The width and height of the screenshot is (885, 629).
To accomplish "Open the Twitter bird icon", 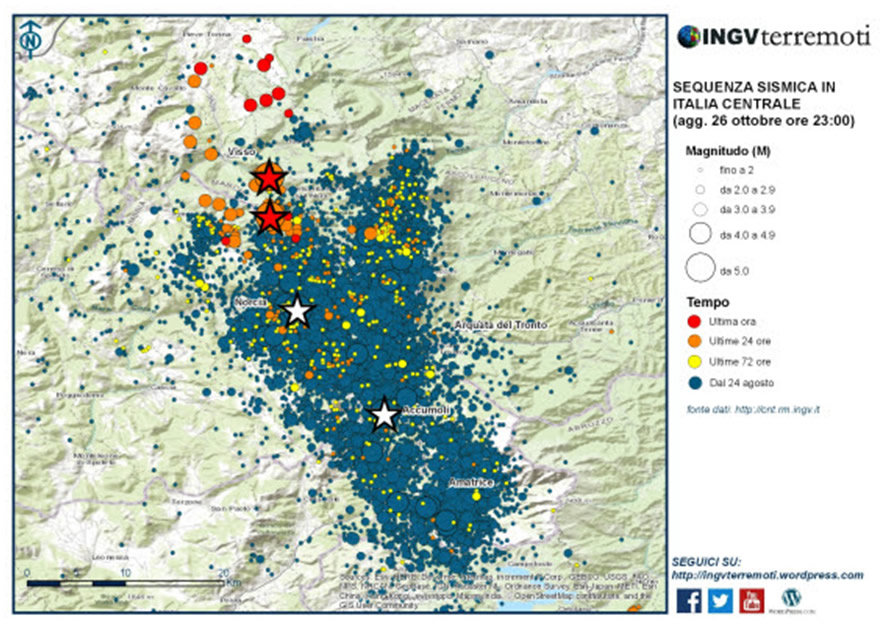I will pyautogui.click(x=720, y=600).
